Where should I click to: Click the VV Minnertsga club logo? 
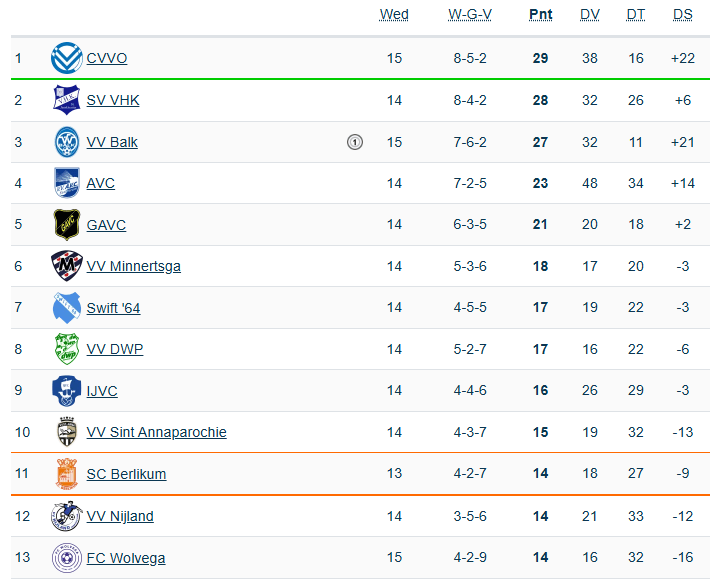66,266
